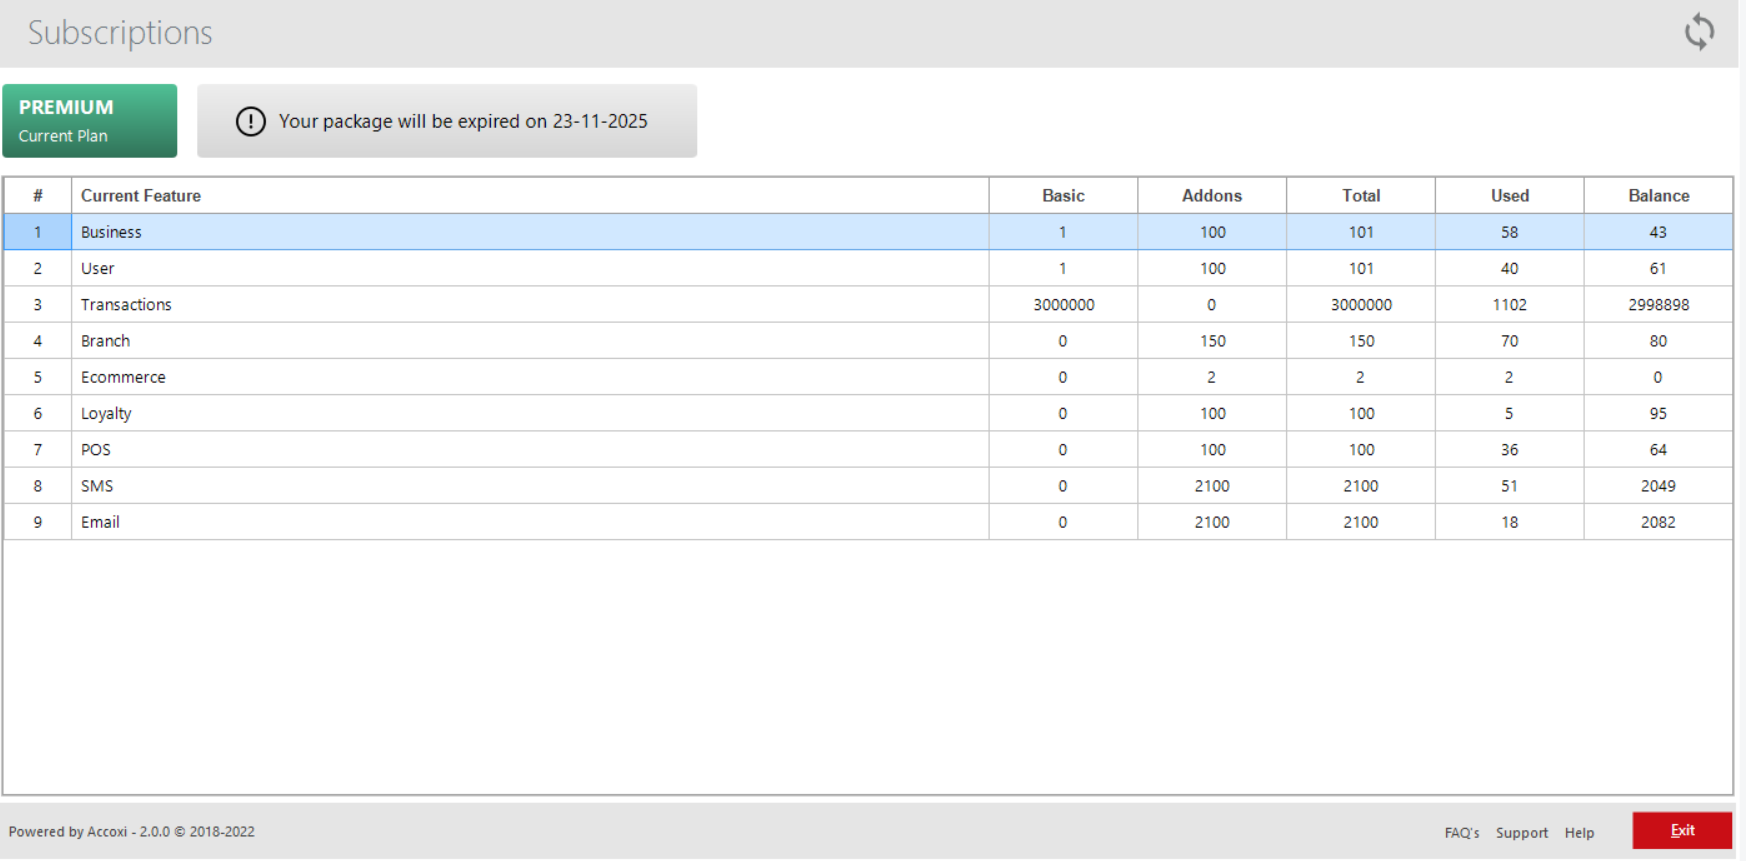1746x861 pixels.
Task: Click the expiry warning exclamation icon
Action: [x=250, y=121]
